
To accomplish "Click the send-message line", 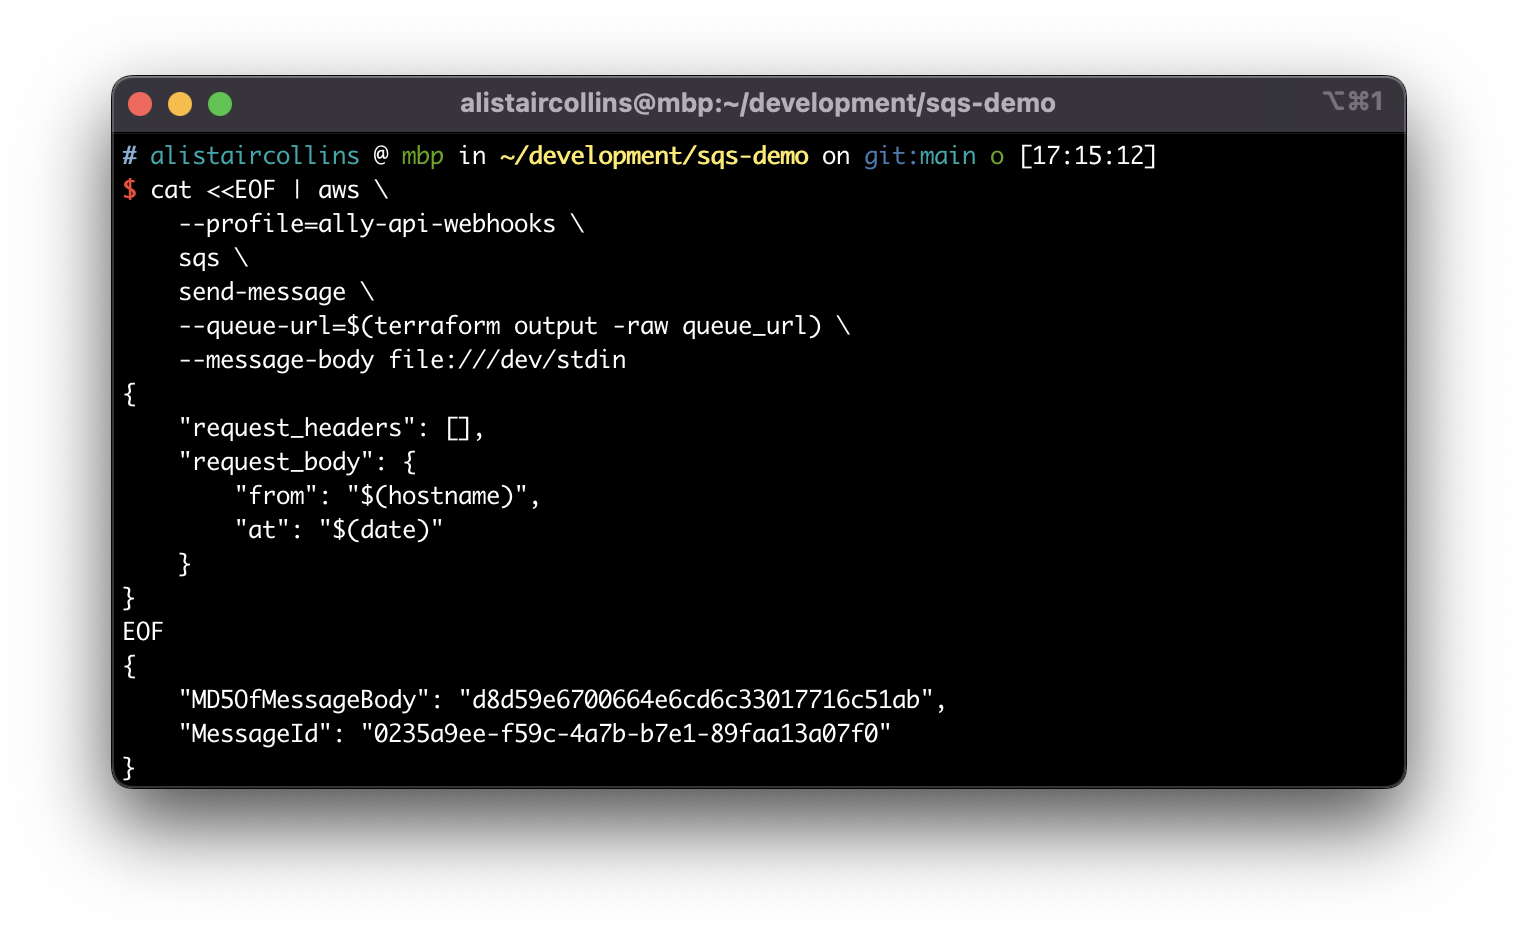I will point(276,292).
